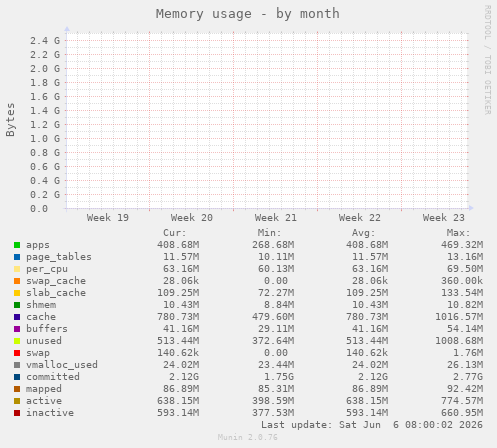Select the 'cache' legend label
Screen dimensions: 497x448
[x=41, y=317]
